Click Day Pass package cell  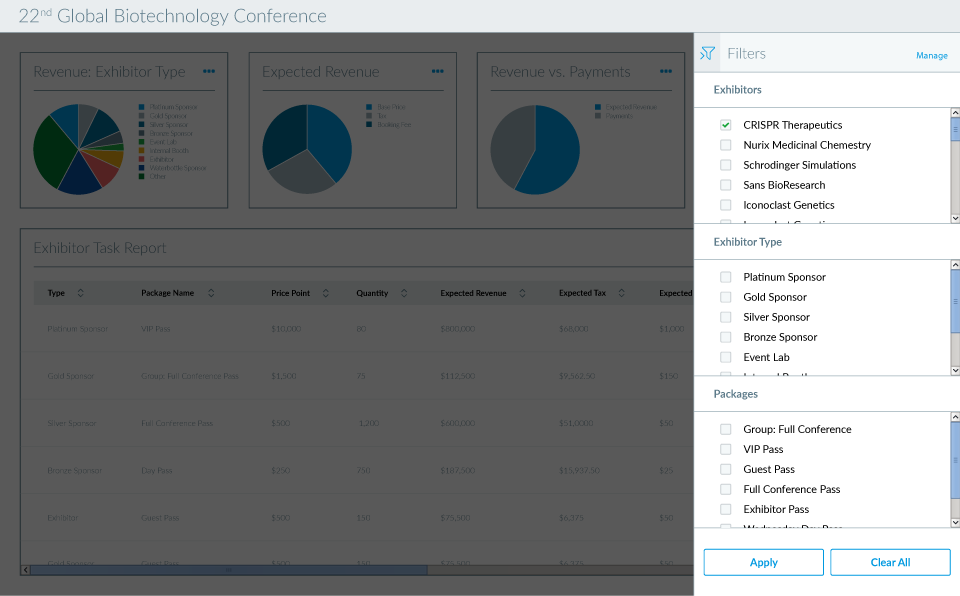click(157, 470)
